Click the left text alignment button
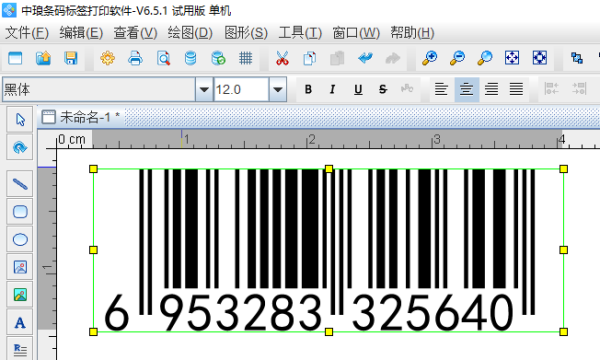This screenshot has width=600, height=360. (x=441, y=90)
